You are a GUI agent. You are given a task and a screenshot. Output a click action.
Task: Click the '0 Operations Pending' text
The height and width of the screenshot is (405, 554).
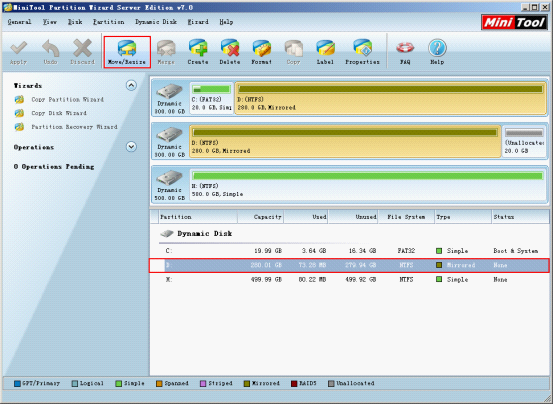(x=54, y=166)
